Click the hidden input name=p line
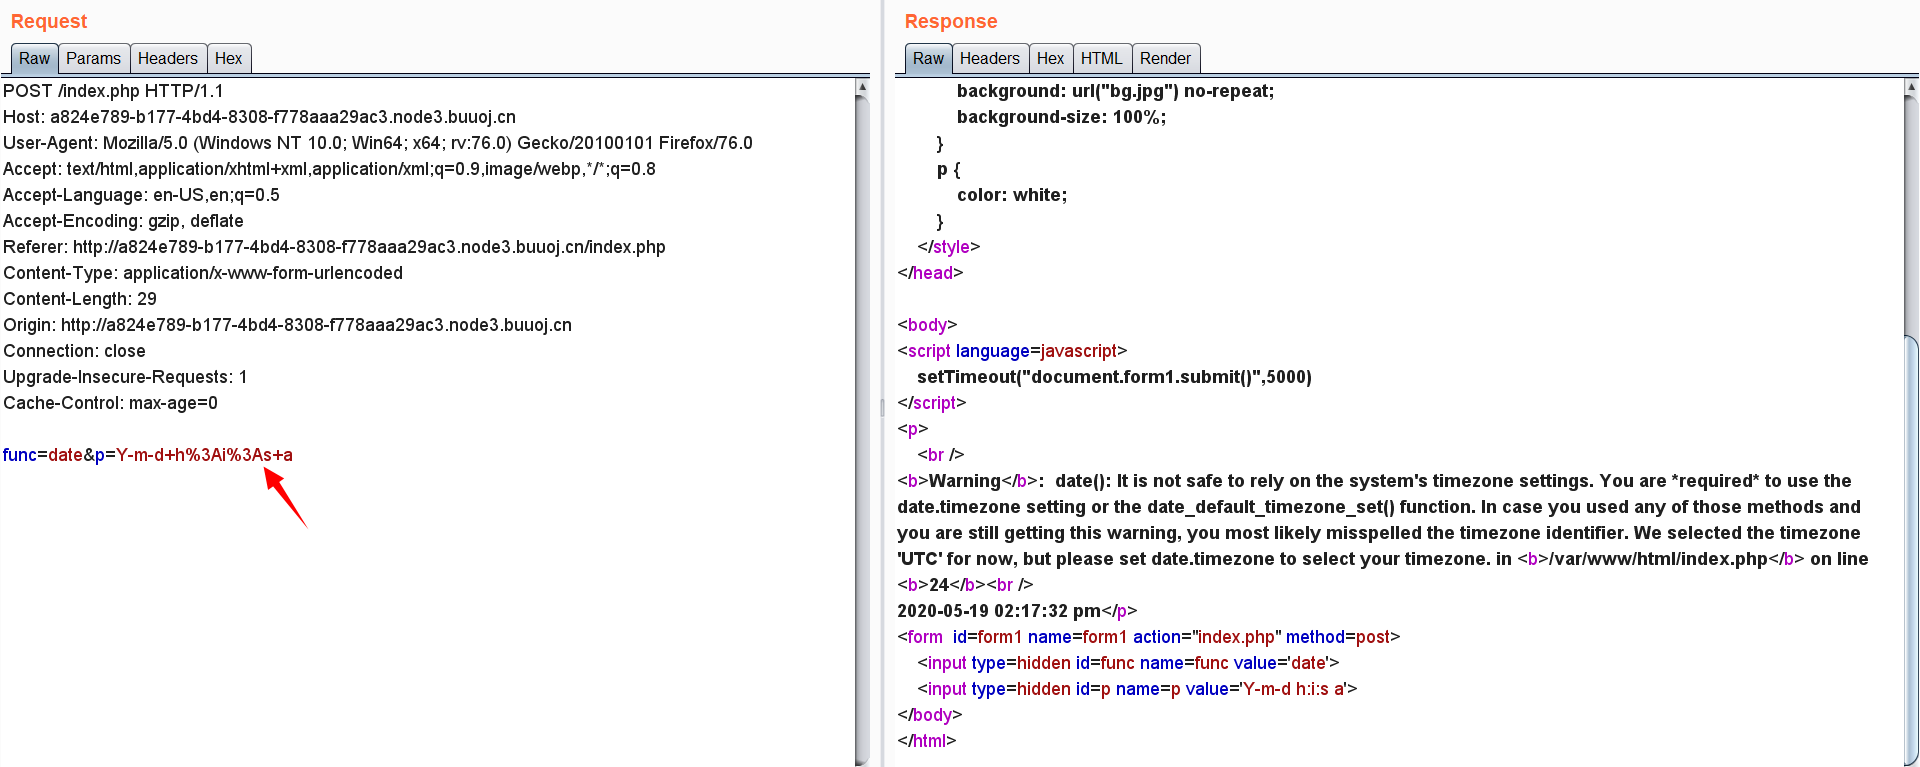The height and width of the screenshot is (767, 1920). coord(1137,689)
